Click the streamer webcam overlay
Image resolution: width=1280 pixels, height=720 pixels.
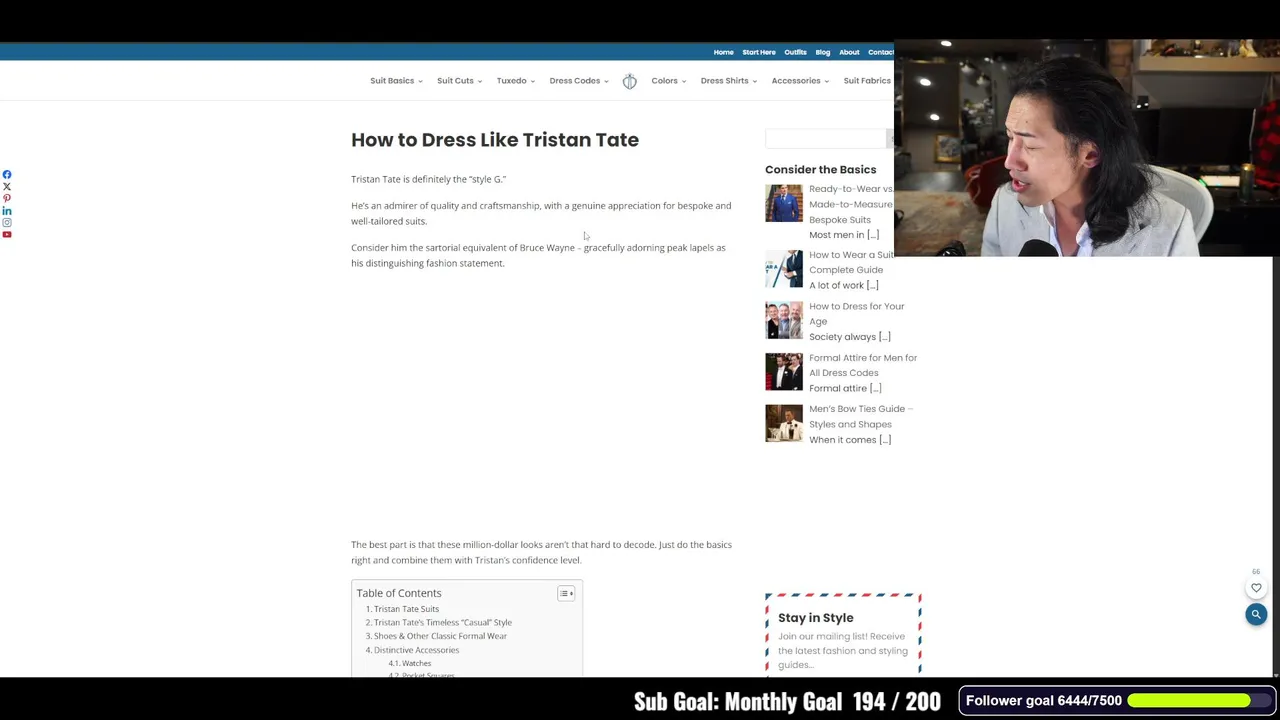[x=1087, y=148]
